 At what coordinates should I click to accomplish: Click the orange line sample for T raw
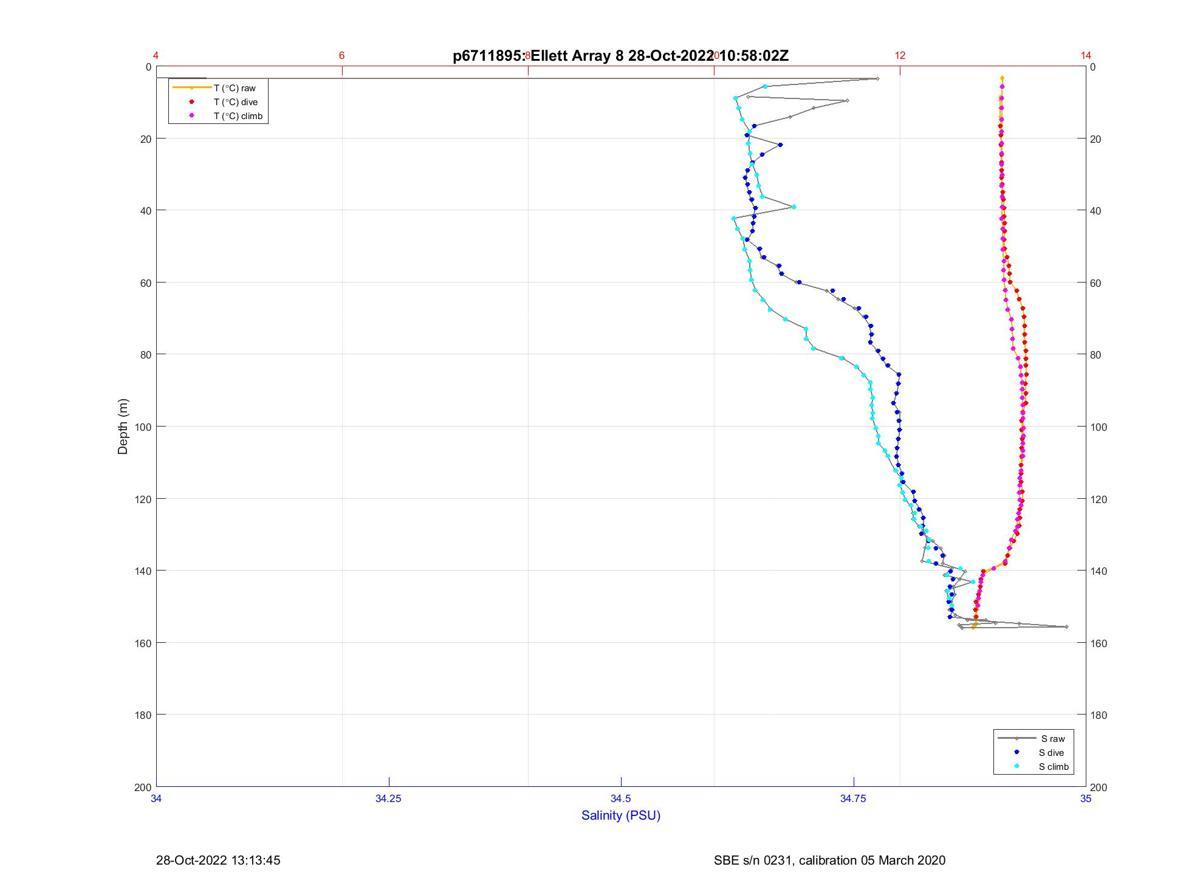tap(191, 88)
